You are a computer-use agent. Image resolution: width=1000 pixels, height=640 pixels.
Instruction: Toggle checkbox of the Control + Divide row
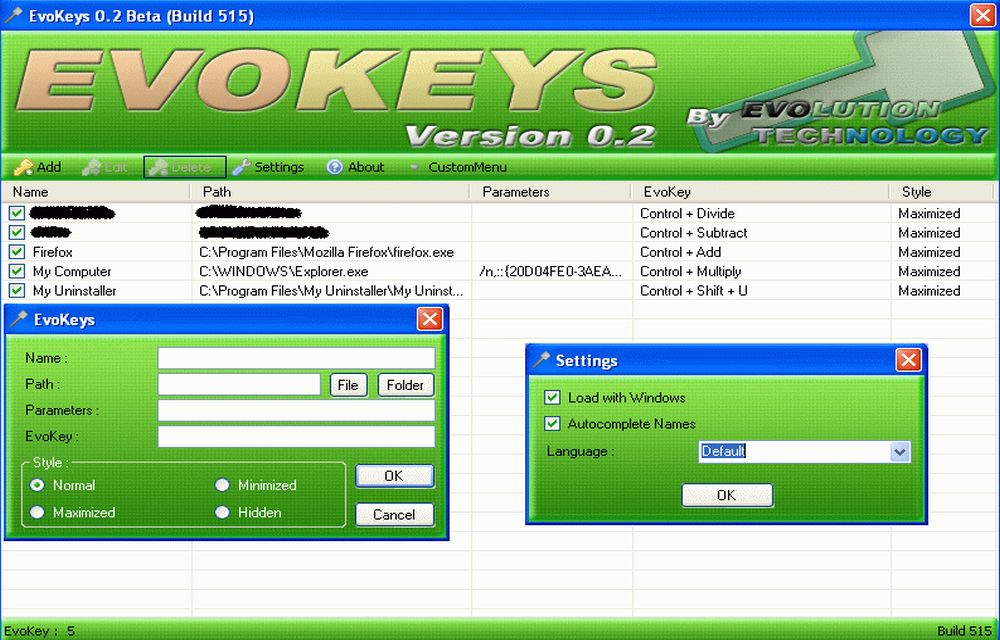coord(17,213)
